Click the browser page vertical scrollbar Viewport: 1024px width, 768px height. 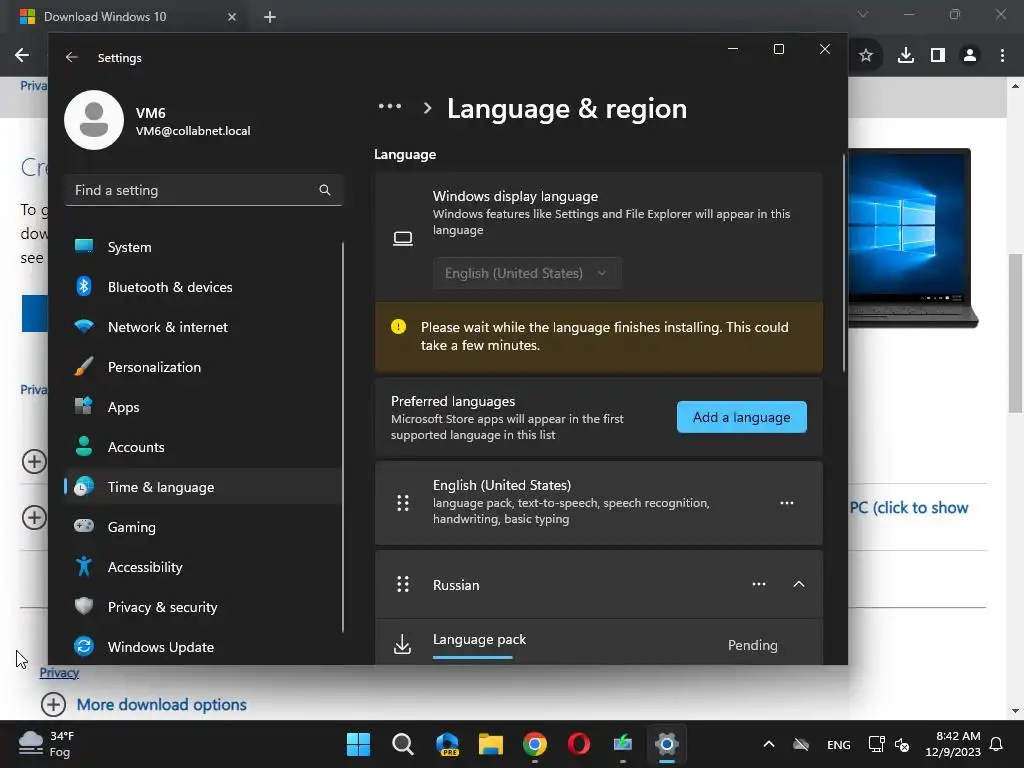1016,333
